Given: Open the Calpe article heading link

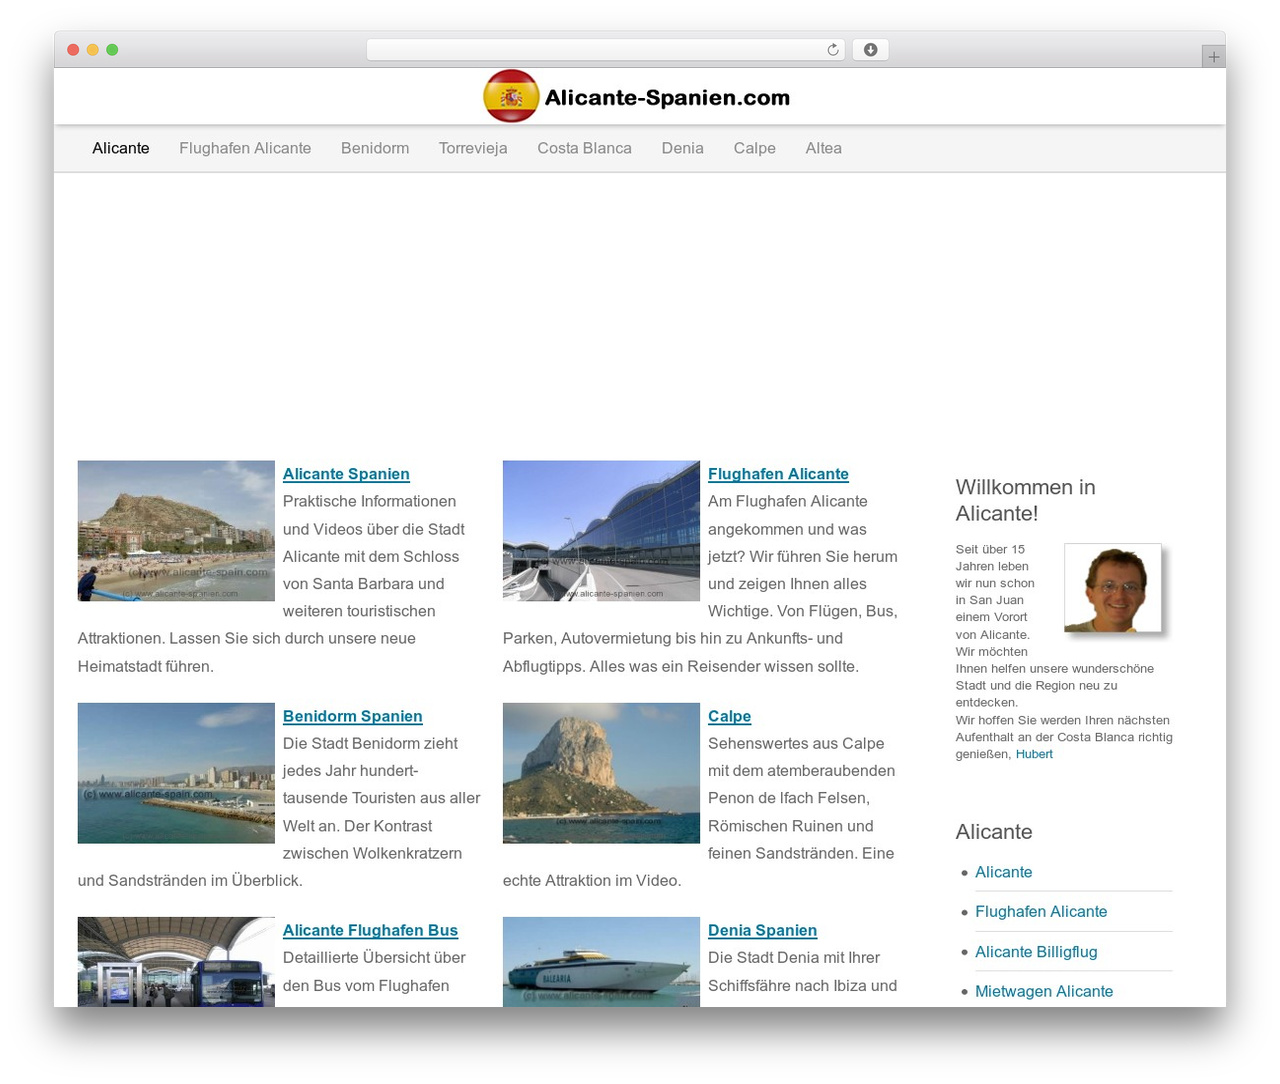Looking at the screenshot, I should pos(729,716).
